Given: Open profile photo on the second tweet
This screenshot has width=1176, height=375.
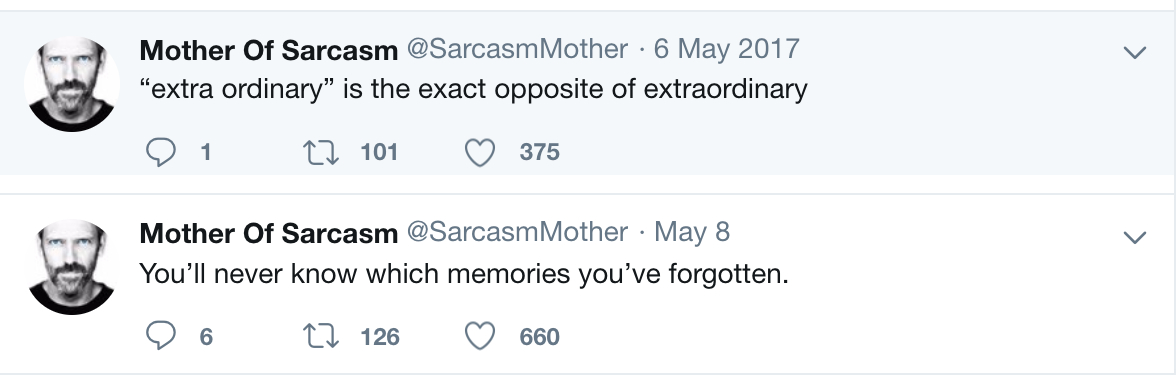Looking at the screenshot, I should point(72,267).
